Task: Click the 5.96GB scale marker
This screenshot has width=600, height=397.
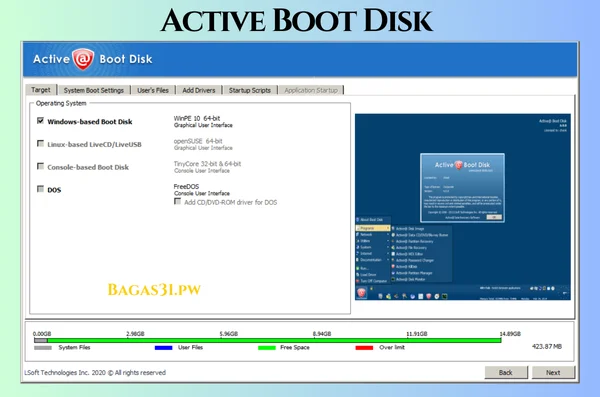Action: [x=228, y=334]
